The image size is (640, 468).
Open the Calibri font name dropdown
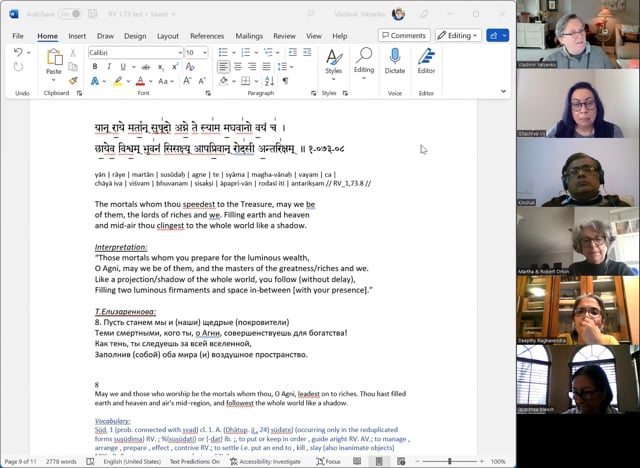[180, 53]
